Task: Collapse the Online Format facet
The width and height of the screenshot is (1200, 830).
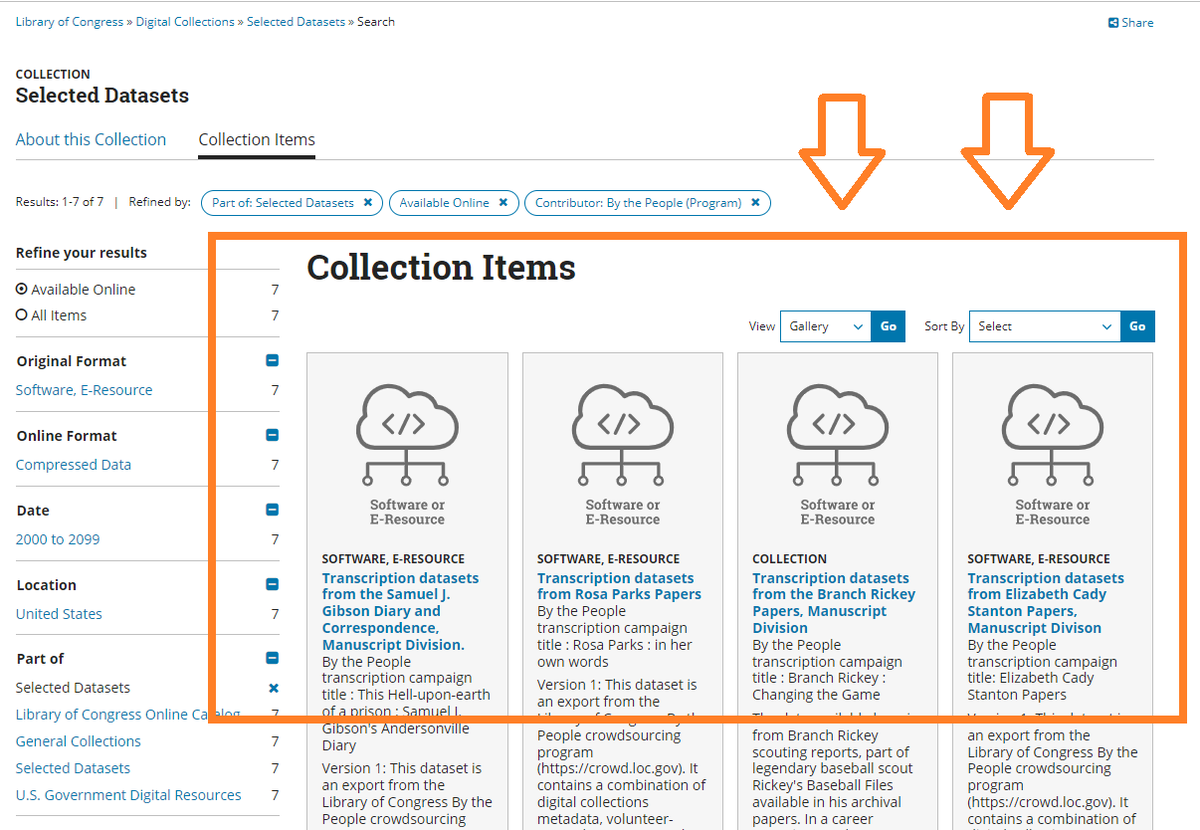Action: click(x=272, y=435)
